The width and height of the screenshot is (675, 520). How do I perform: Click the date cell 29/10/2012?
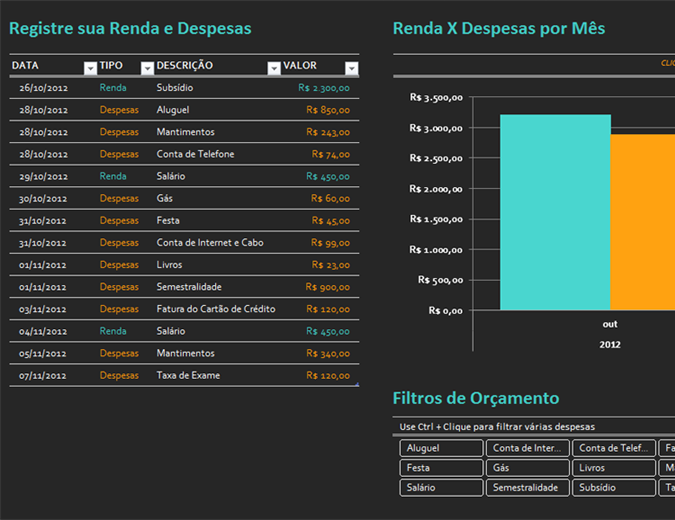(43, 176)
